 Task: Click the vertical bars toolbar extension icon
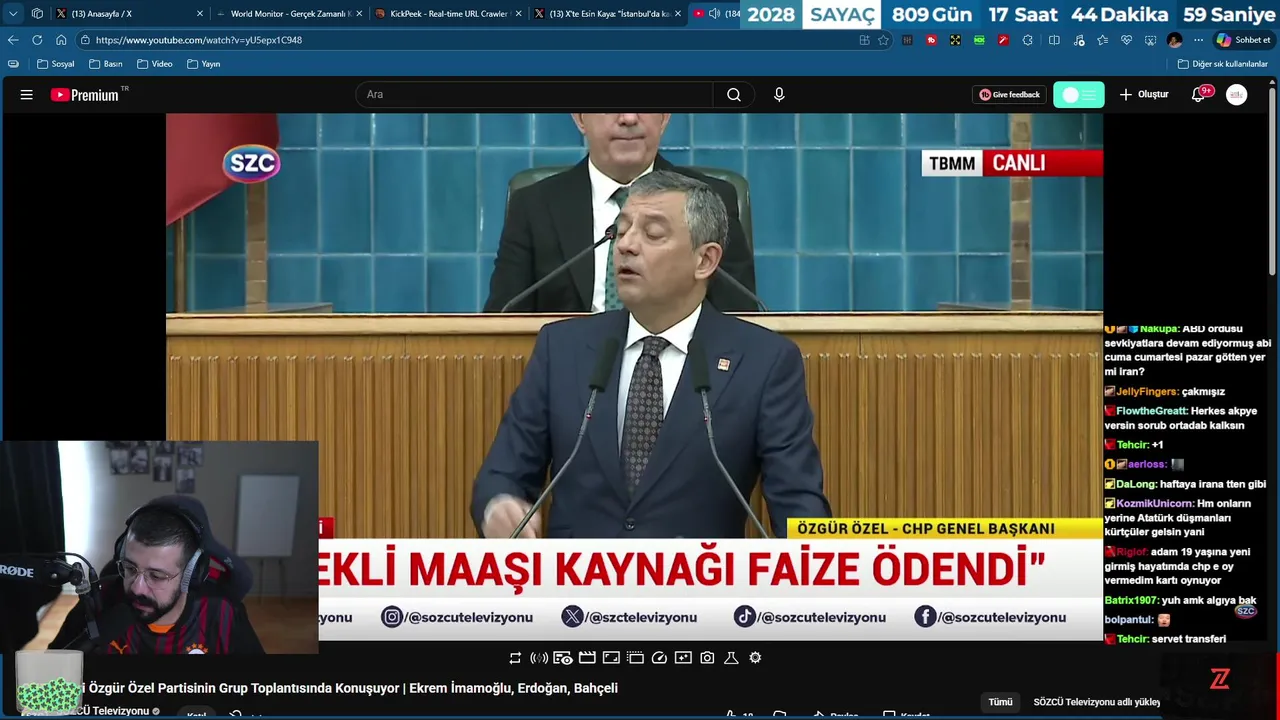click(907, 40)
